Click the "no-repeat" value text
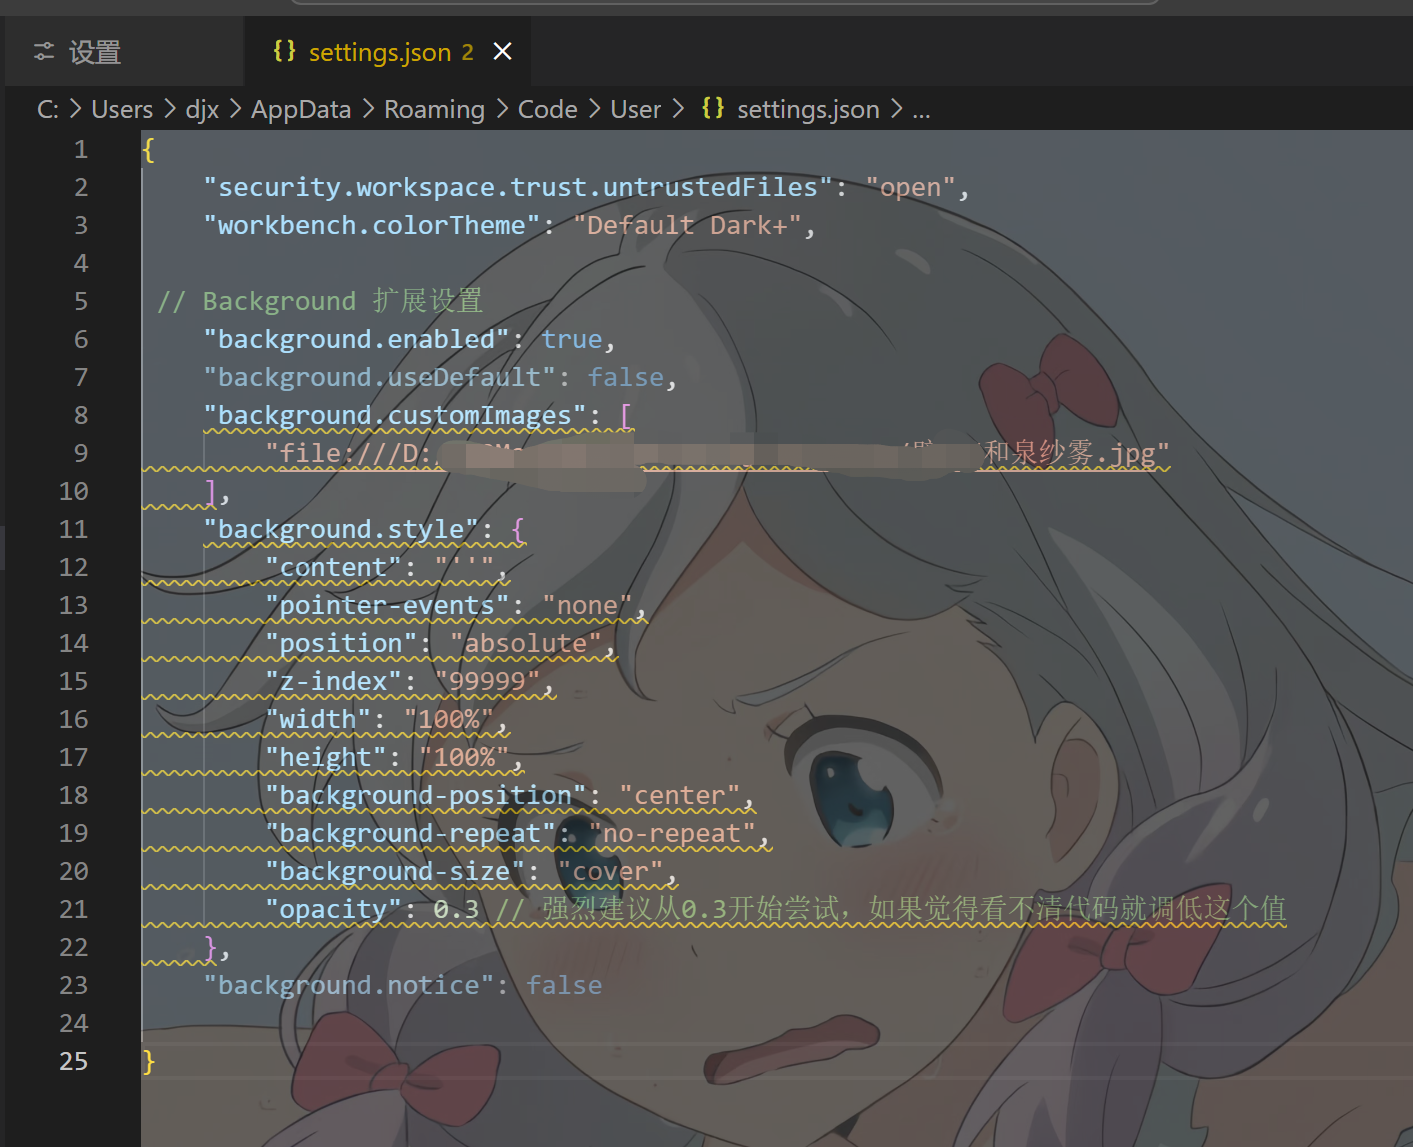 point(672,834)
